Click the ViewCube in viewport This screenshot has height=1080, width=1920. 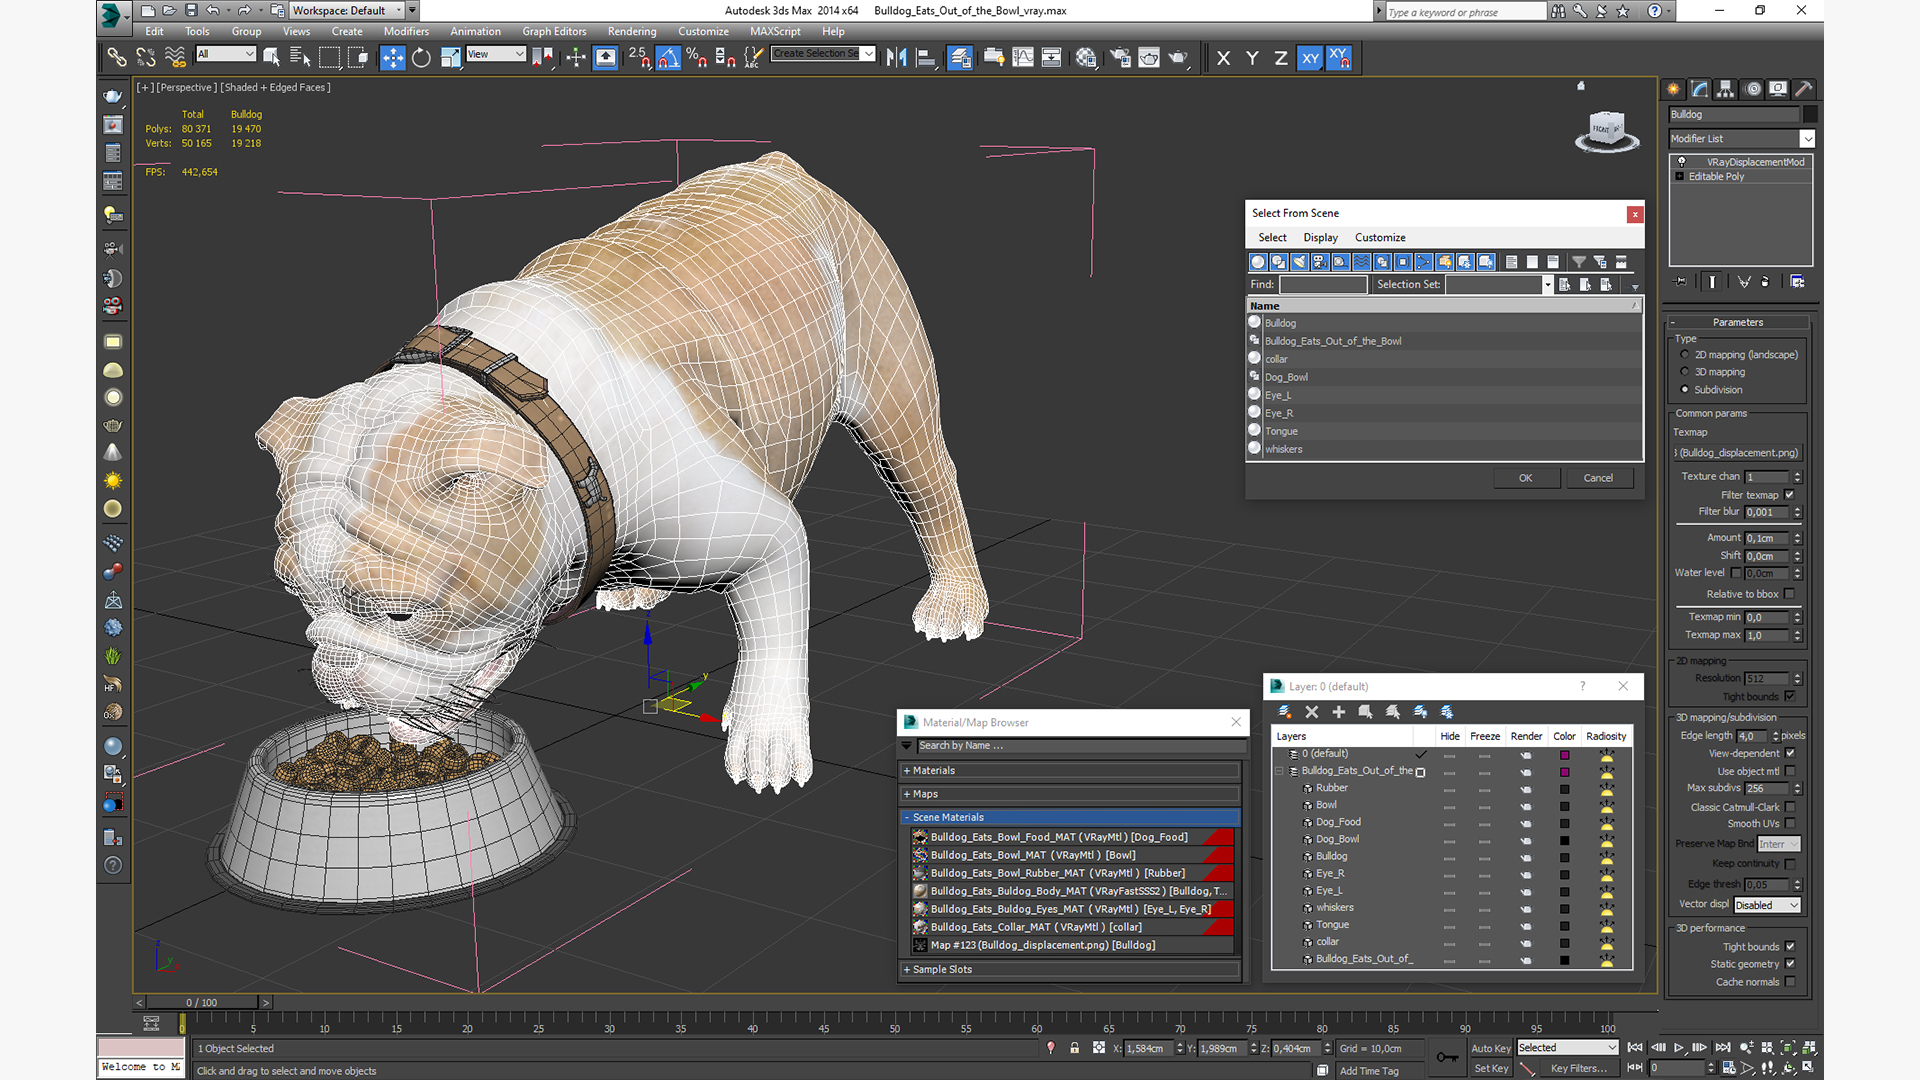[1606, 131]
